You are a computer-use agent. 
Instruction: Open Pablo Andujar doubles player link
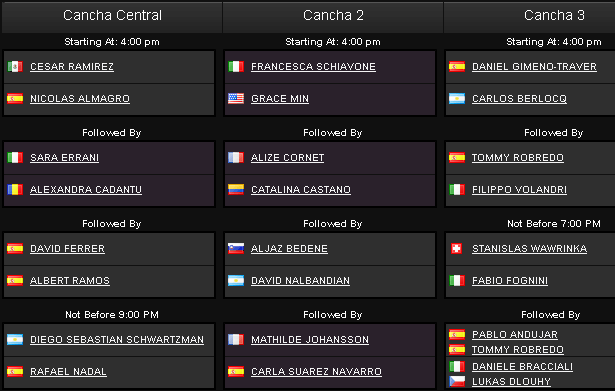click(515, 335)
